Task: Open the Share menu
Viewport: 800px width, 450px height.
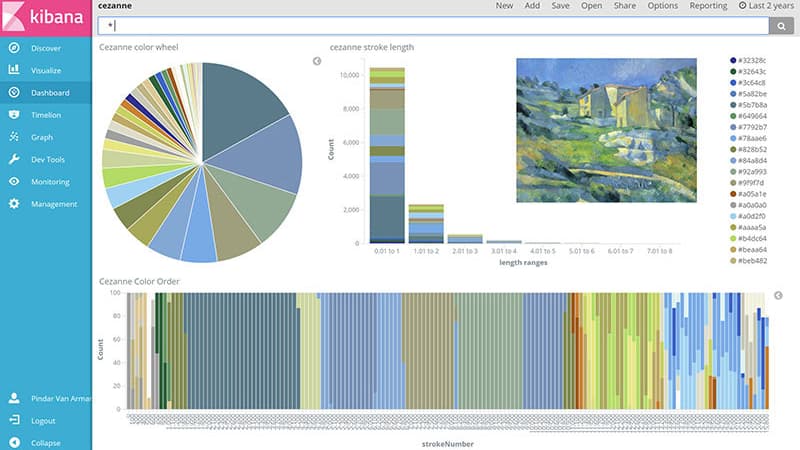Action: pos(624,6)
